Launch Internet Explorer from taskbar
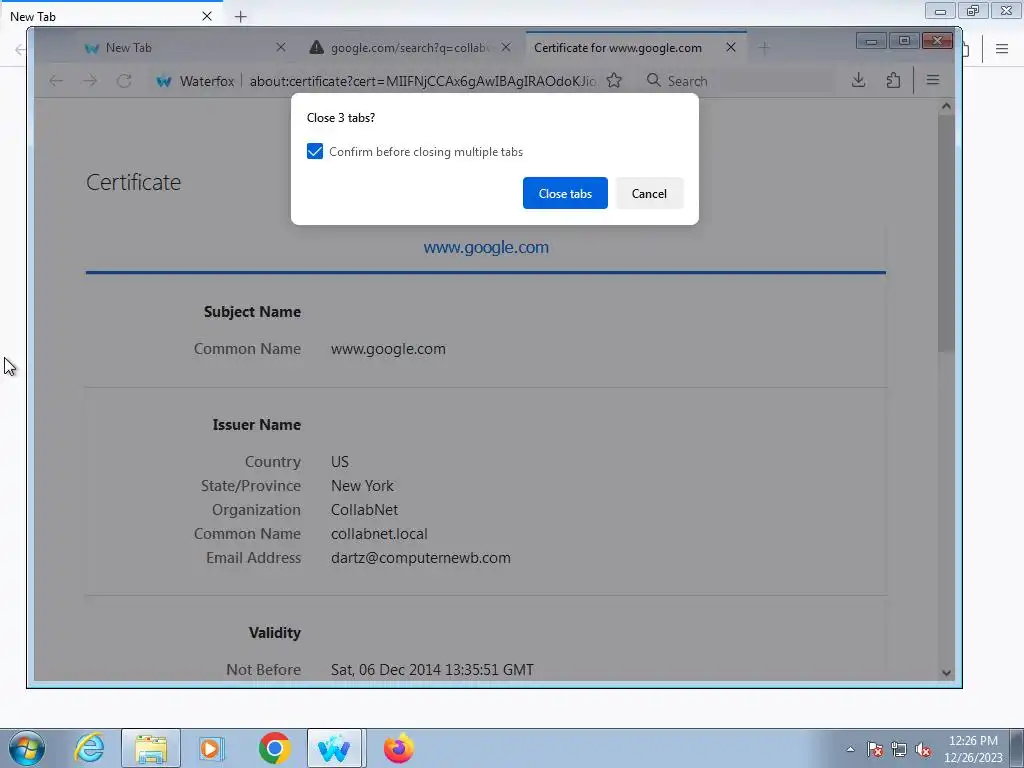 (89, 748)
